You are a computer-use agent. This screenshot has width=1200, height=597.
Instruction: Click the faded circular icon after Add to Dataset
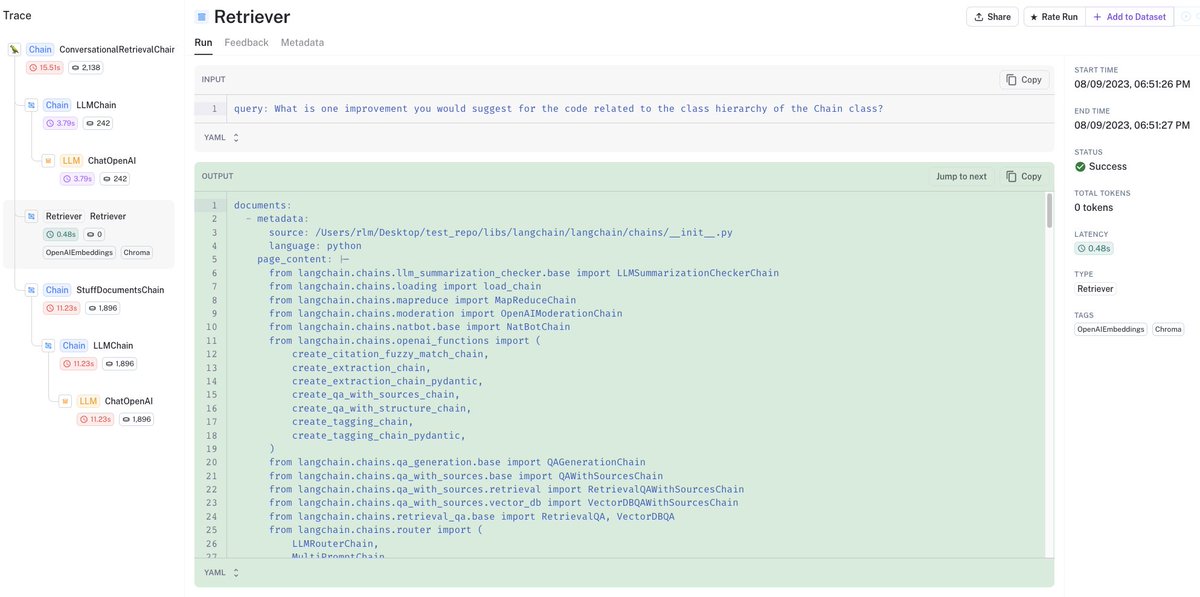tap(1187, 17)
